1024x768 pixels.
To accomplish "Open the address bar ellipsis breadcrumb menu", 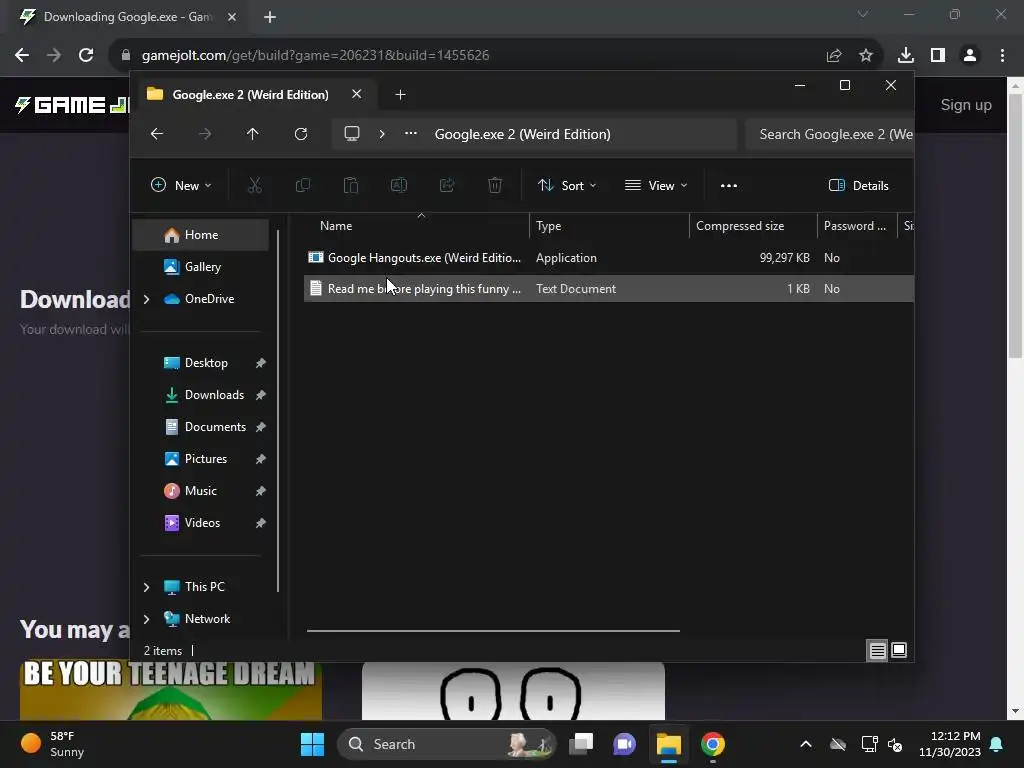I will pos(411,134).
